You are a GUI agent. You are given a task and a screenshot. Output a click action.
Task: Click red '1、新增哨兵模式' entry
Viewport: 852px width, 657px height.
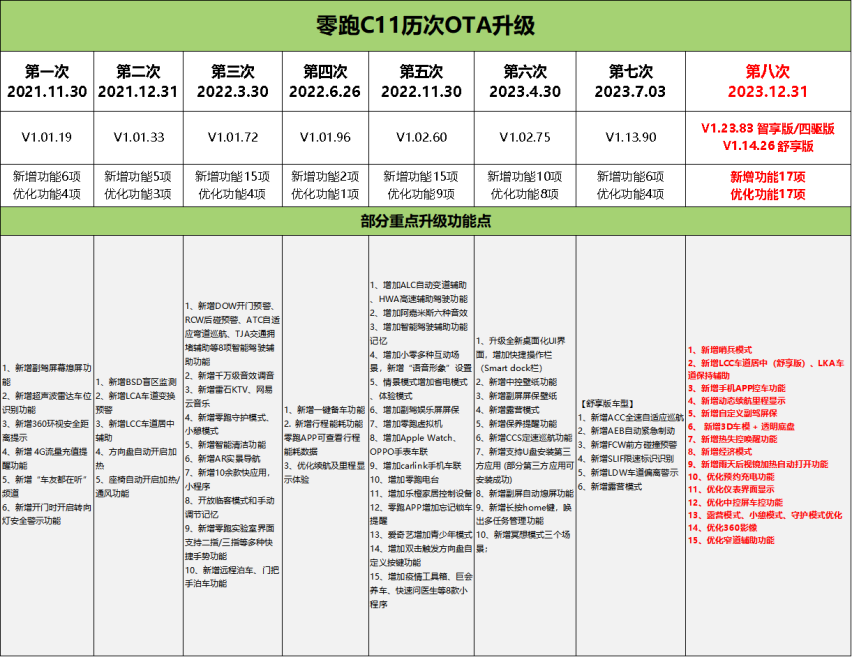[x=720, y=350]
